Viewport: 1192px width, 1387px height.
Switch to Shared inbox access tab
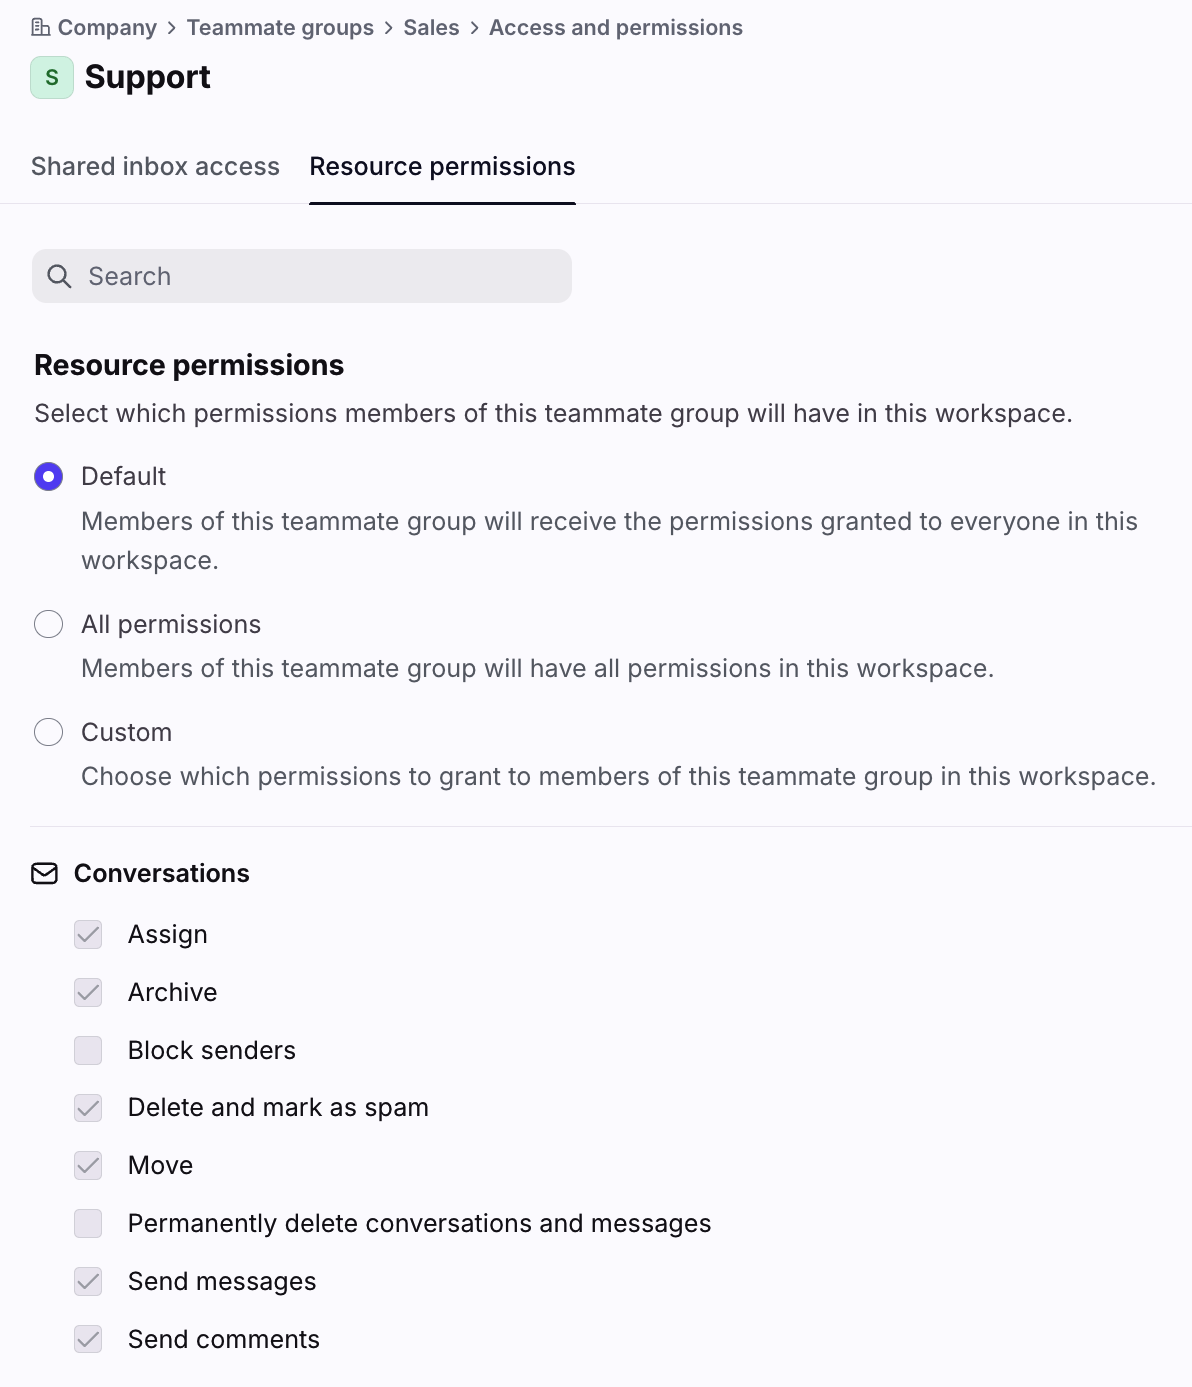155,166
